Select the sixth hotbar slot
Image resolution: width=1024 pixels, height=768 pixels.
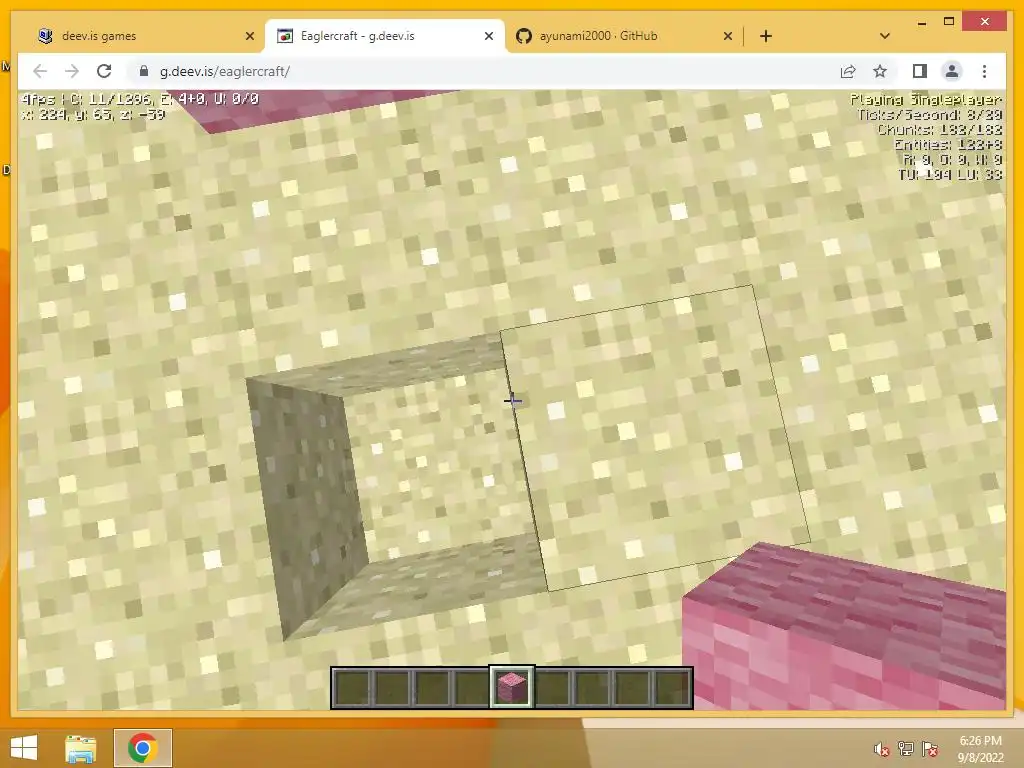click(552, 687)
